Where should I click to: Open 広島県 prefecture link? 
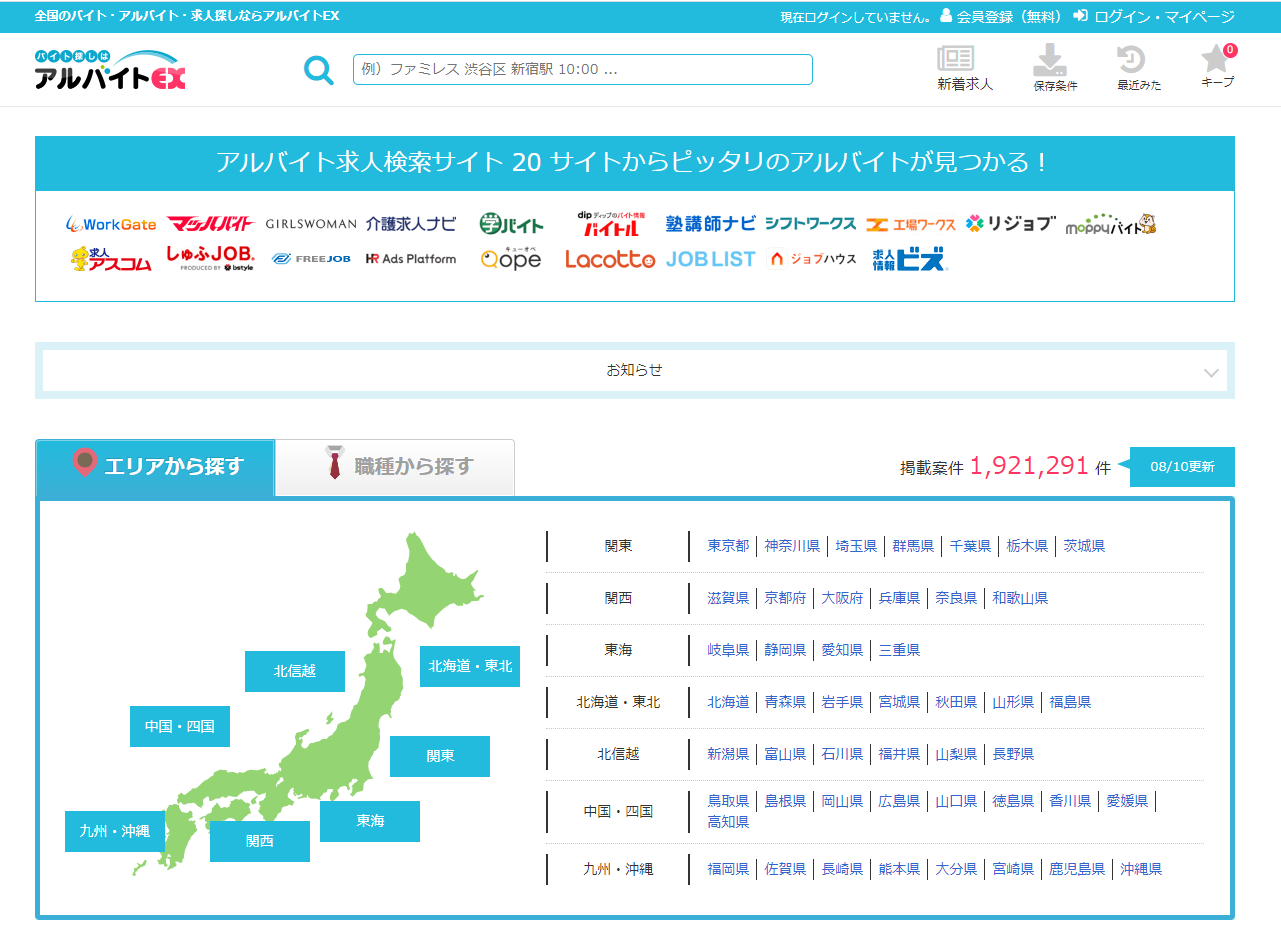pos(899,801)
